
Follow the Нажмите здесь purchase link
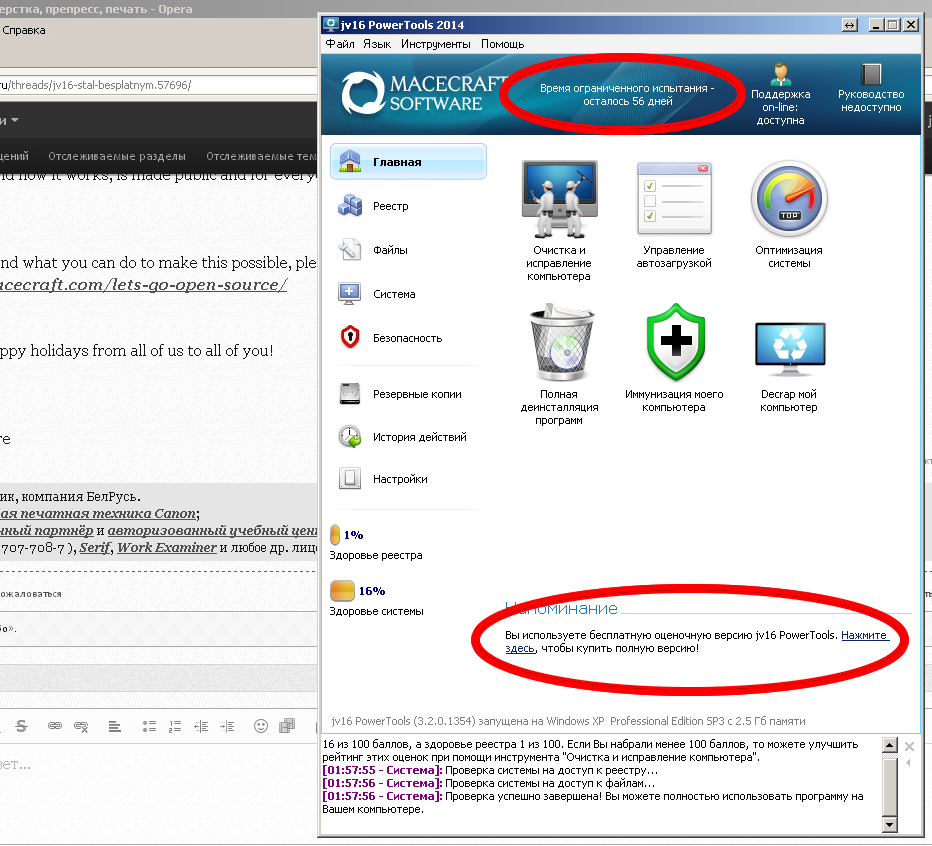(x=864, y=635)
